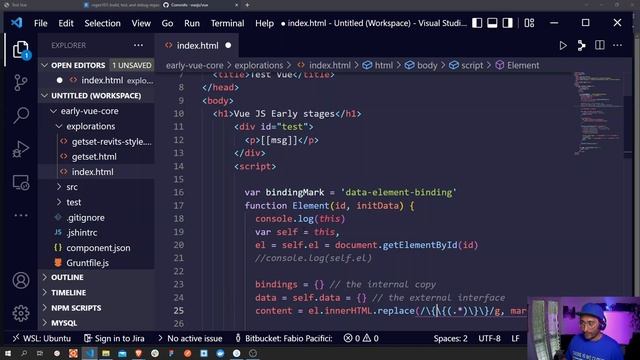Open errors and warnings count

tap(361, 338)
